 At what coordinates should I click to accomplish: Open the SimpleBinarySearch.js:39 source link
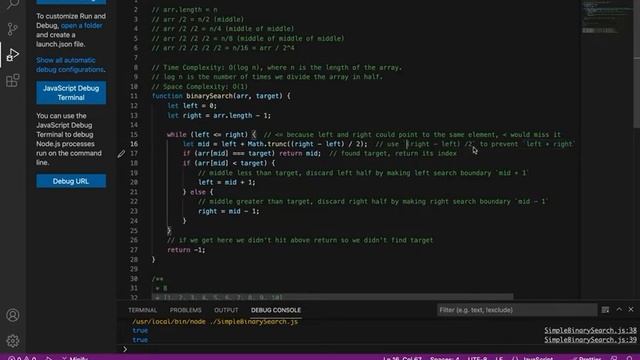click(x=590, y=340)
